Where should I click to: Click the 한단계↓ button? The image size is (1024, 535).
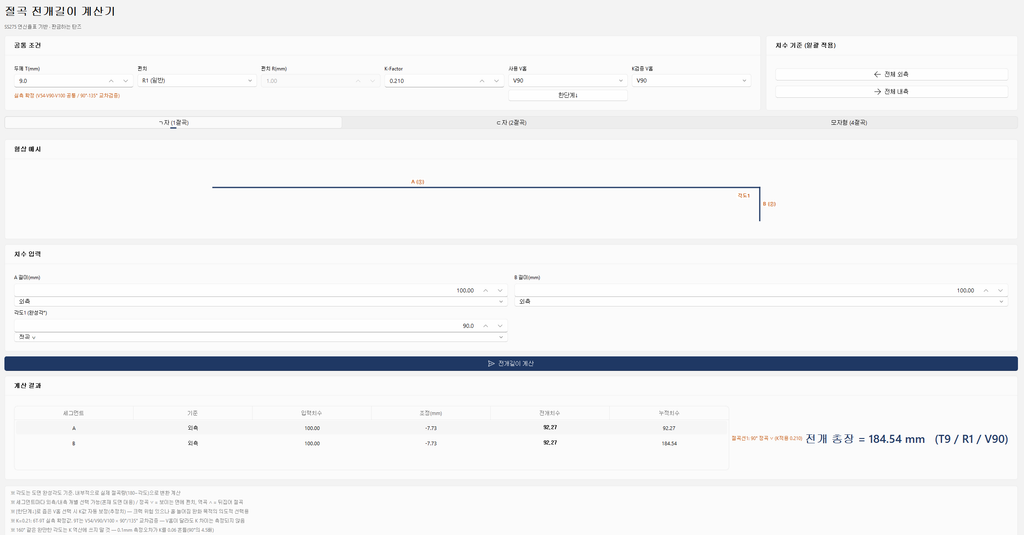click(568, 95)
